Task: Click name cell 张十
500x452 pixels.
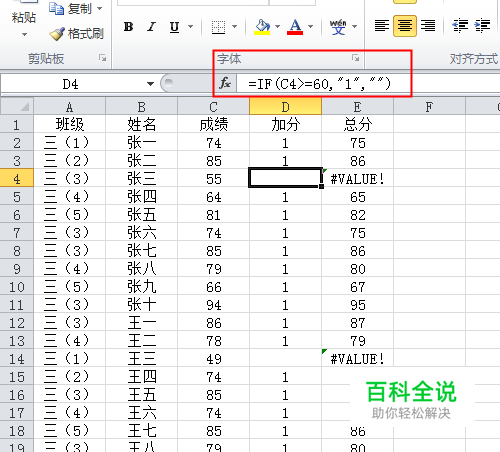Action: tap(141, 304)
